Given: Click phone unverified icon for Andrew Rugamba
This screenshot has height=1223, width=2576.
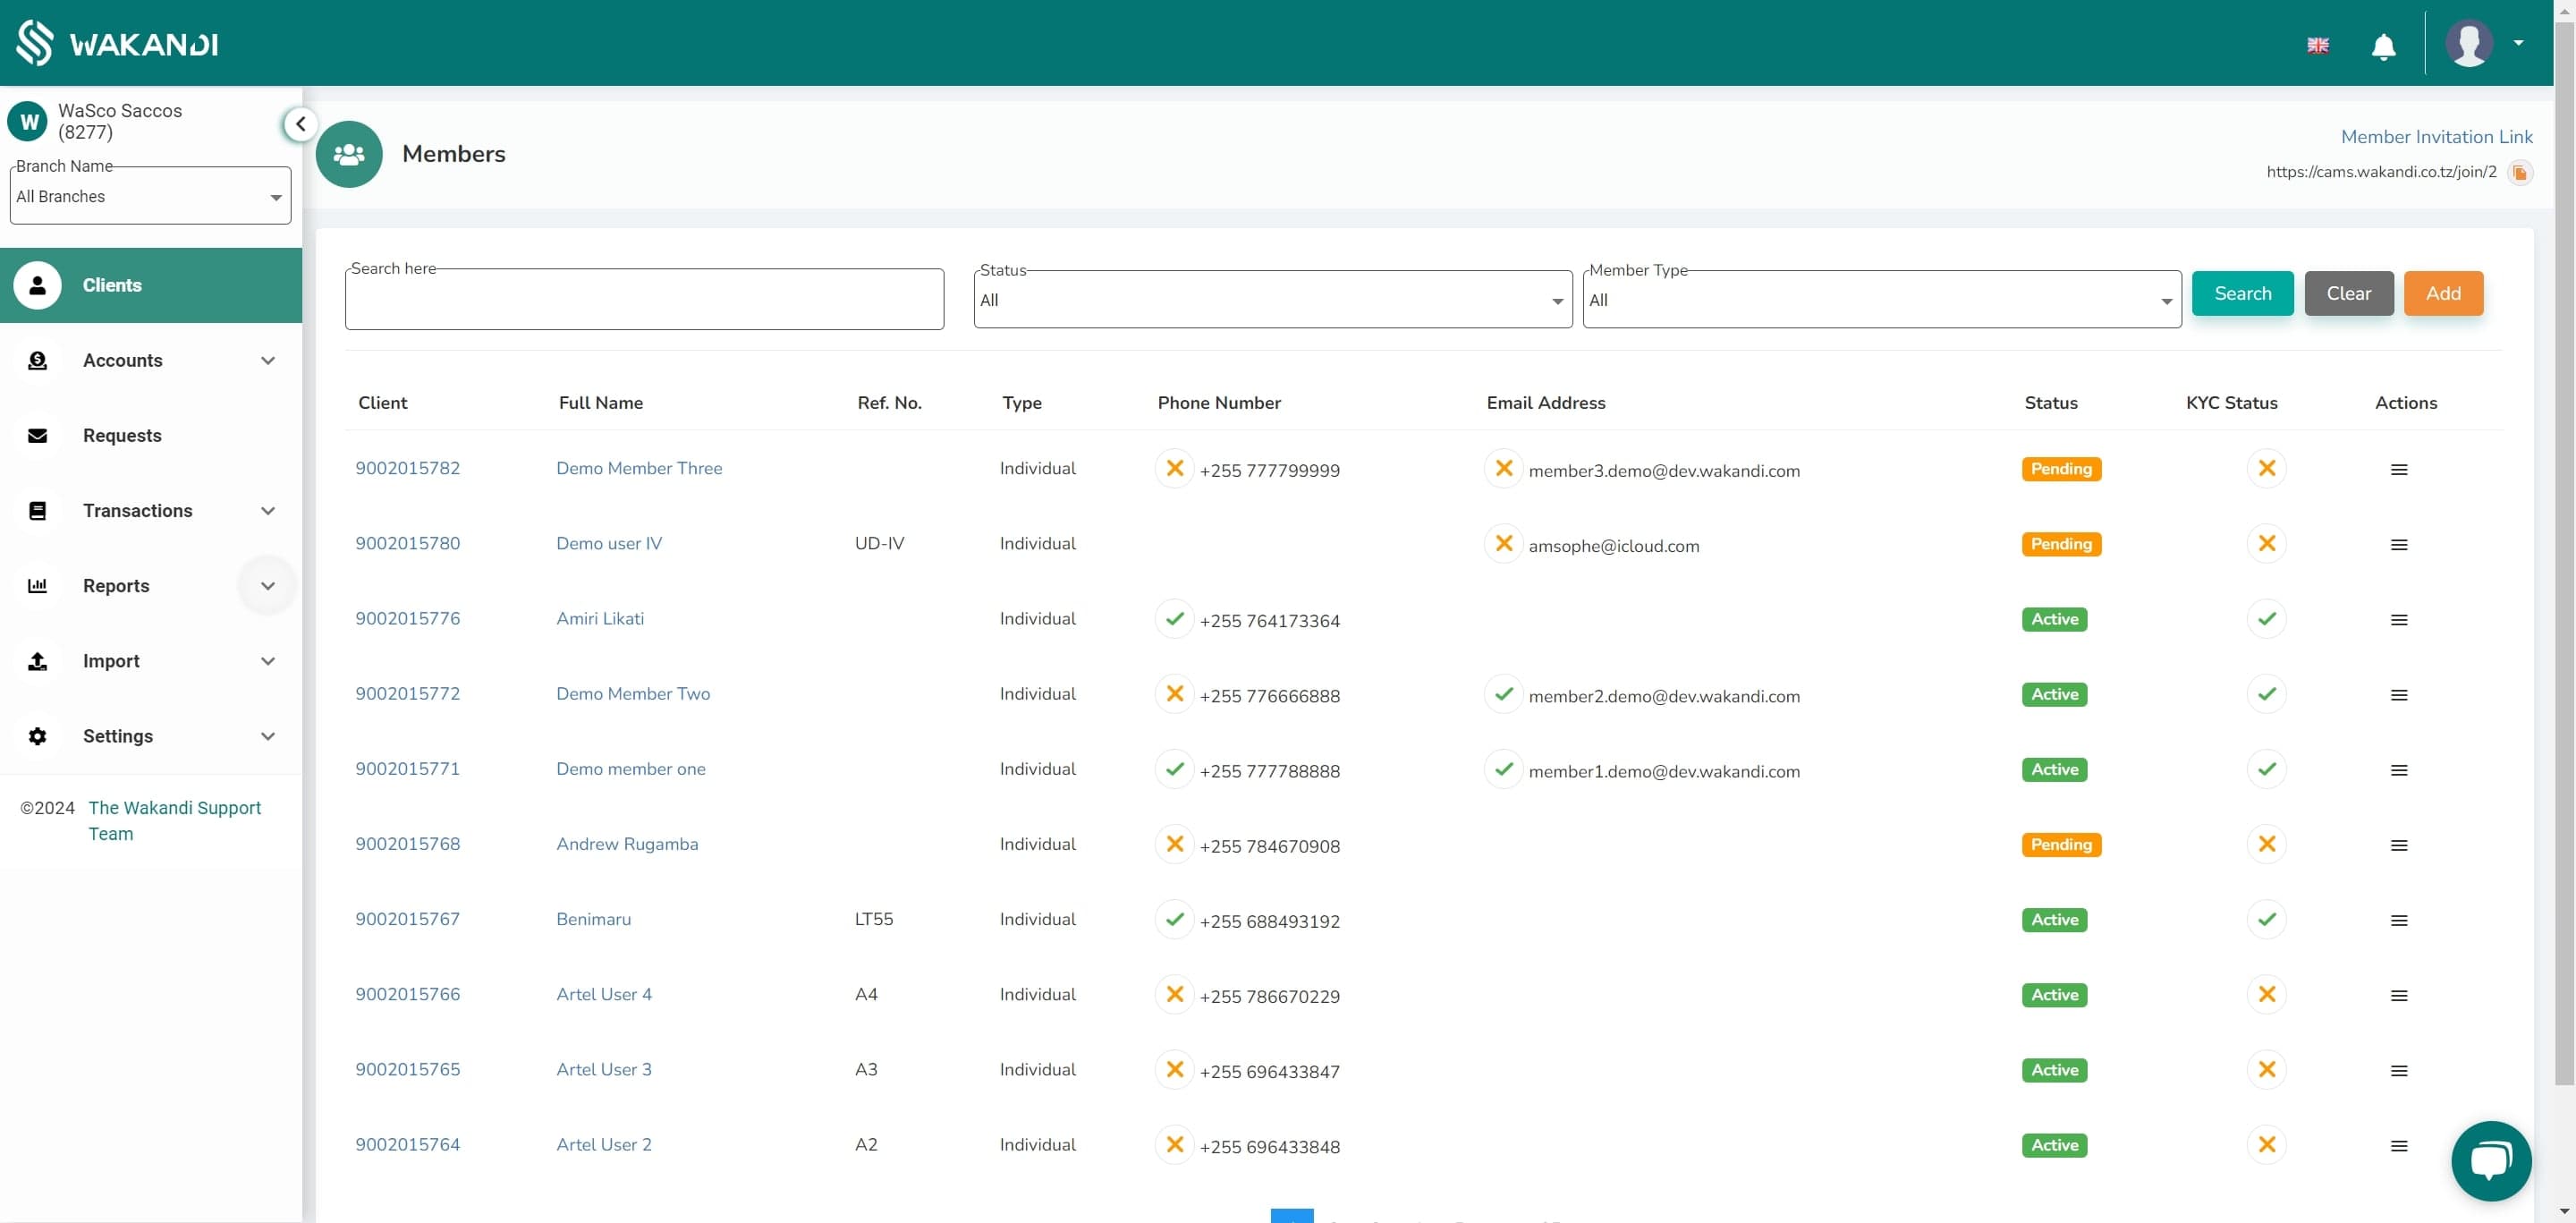Looking at the screenshot, I should click(1174, 843).
